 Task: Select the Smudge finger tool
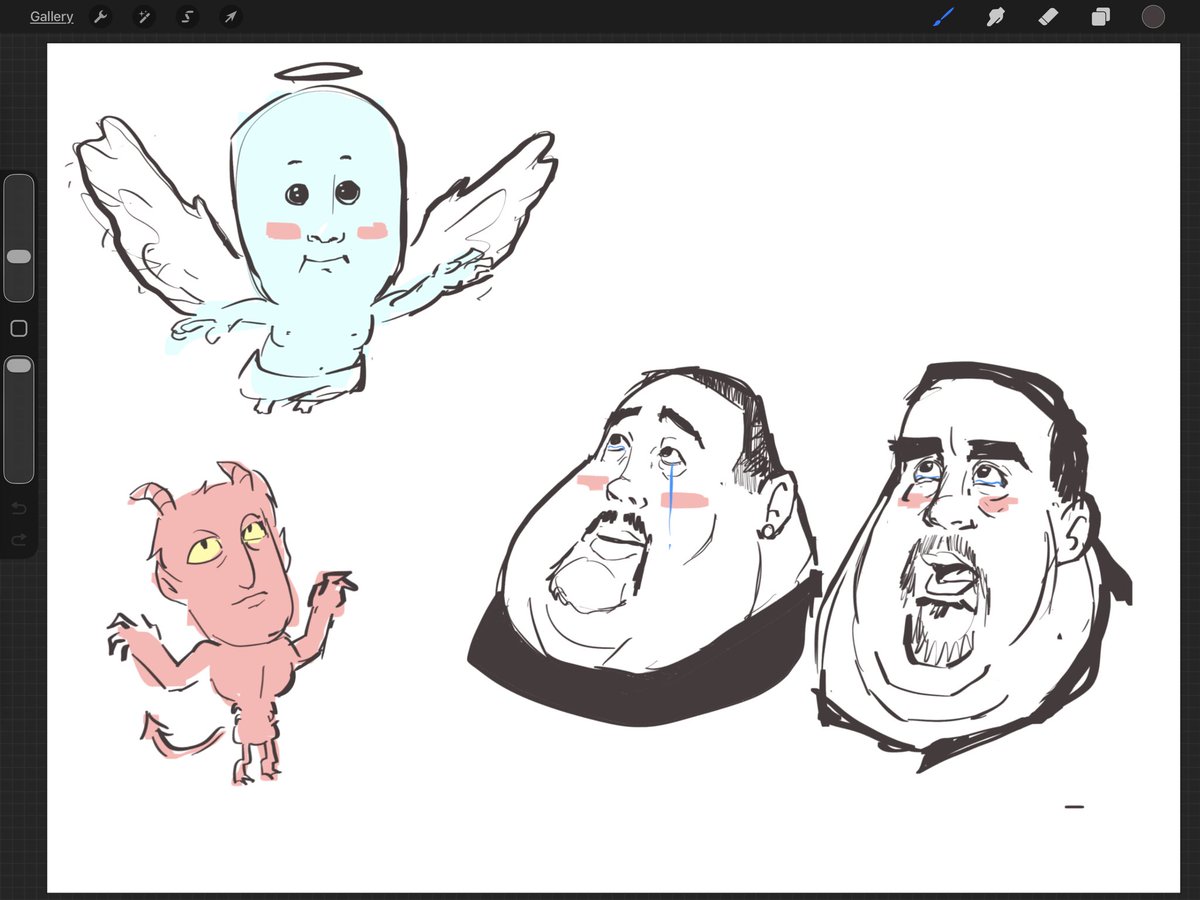pyautogui.click(x=996, y=16)
